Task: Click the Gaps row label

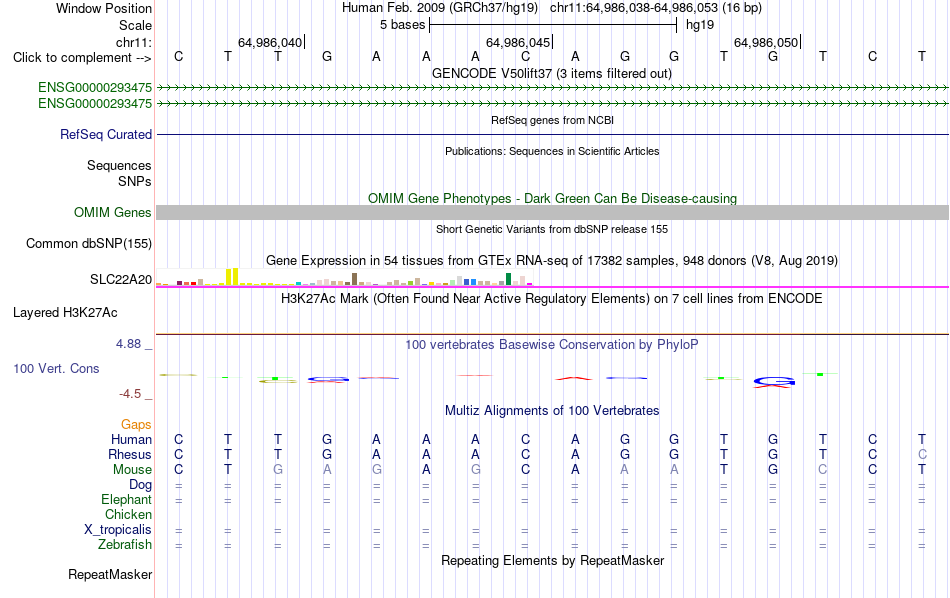Action: click(x=136, y=425)
